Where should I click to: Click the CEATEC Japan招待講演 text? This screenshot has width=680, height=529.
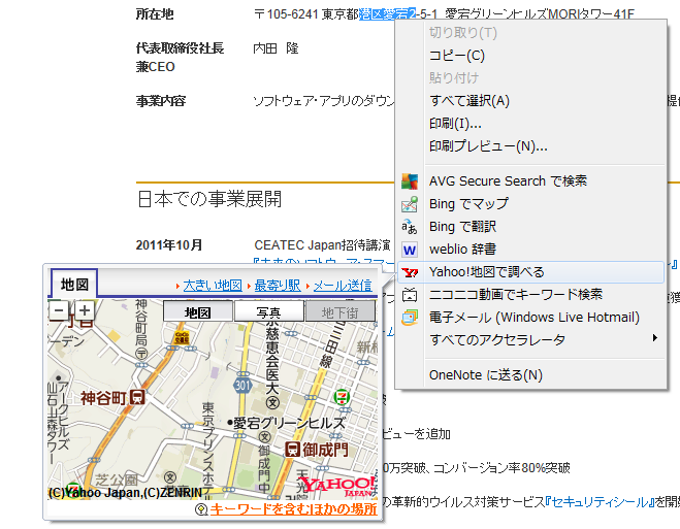click(322, 245)
